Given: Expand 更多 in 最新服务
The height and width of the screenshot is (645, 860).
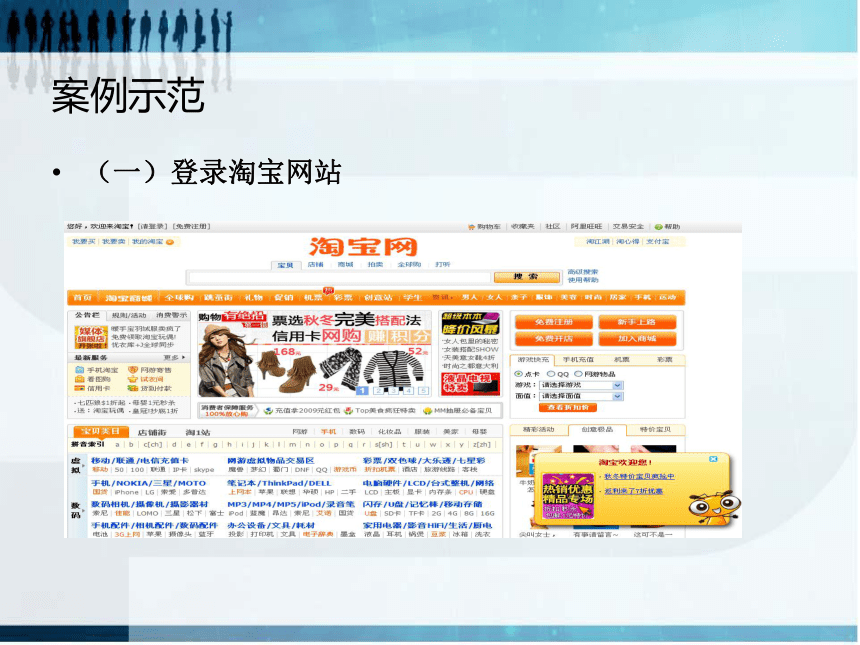Looking at the screenshot, I should point(174,358).
